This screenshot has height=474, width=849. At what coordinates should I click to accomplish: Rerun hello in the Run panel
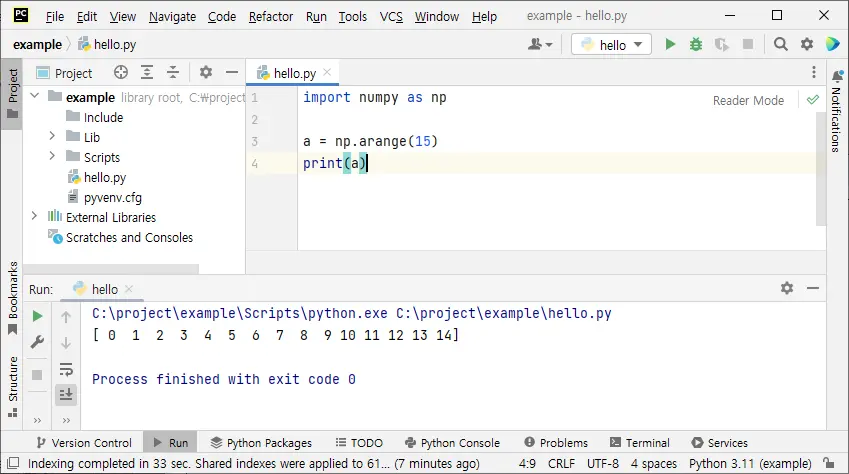click(x=37, y=316)
